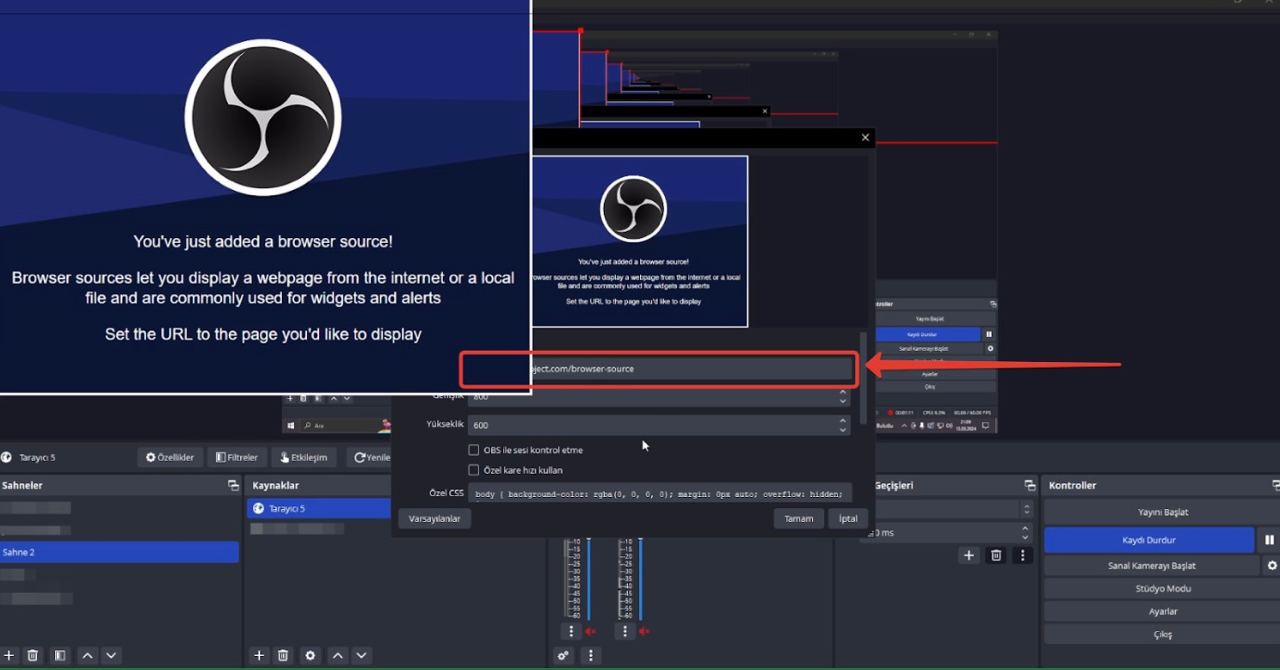Open the kebab menu in Sahne Geçişleri panel
This screenshot has height=670, width=1280.
point(1022,556)
